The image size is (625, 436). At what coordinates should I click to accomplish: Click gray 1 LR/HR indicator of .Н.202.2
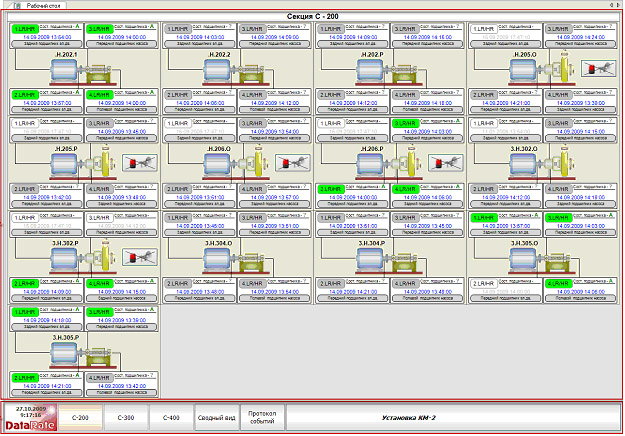(x=178, y=29)
